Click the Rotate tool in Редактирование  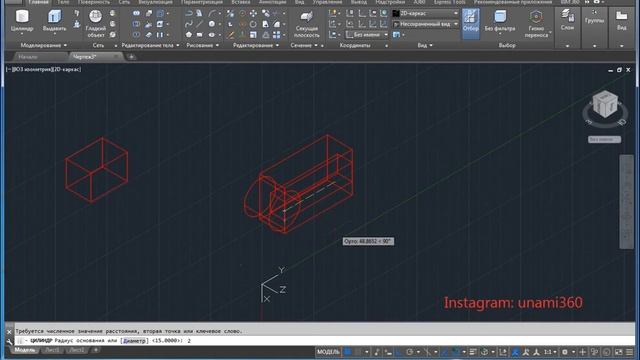[253, 24]
